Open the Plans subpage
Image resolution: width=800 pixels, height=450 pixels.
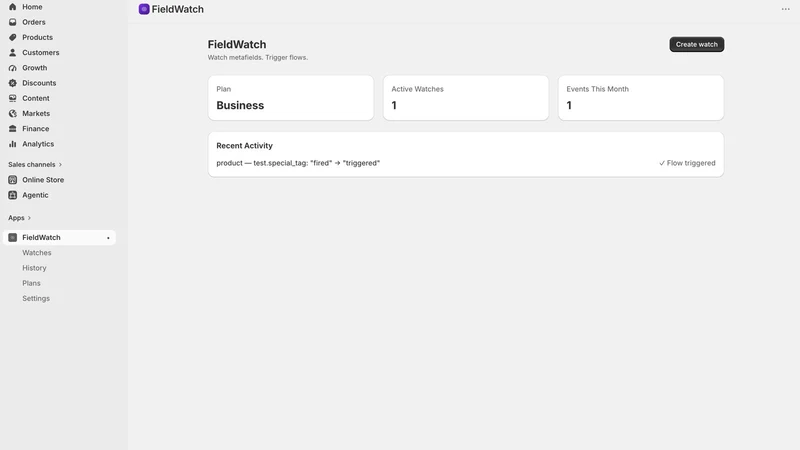[x=31, y=283]
